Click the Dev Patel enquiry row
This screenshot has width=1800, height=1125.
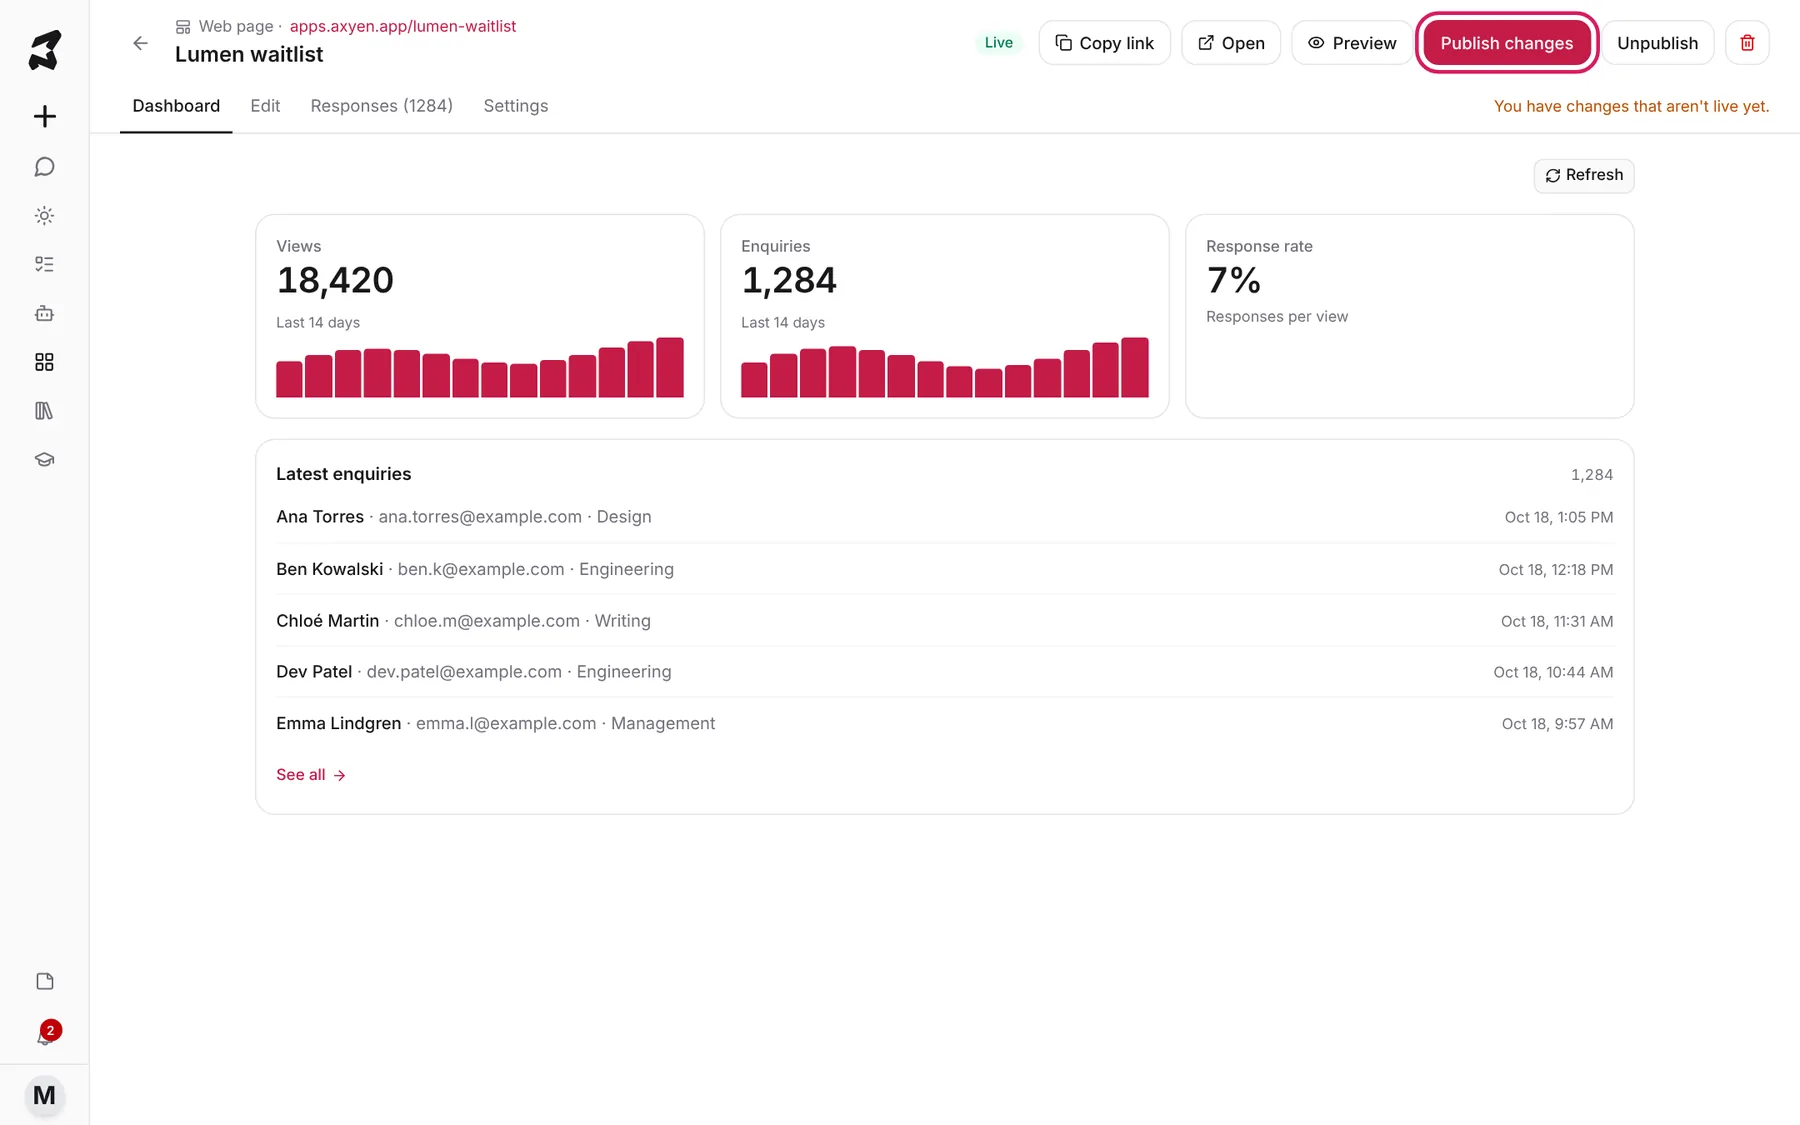coord(944,672)
